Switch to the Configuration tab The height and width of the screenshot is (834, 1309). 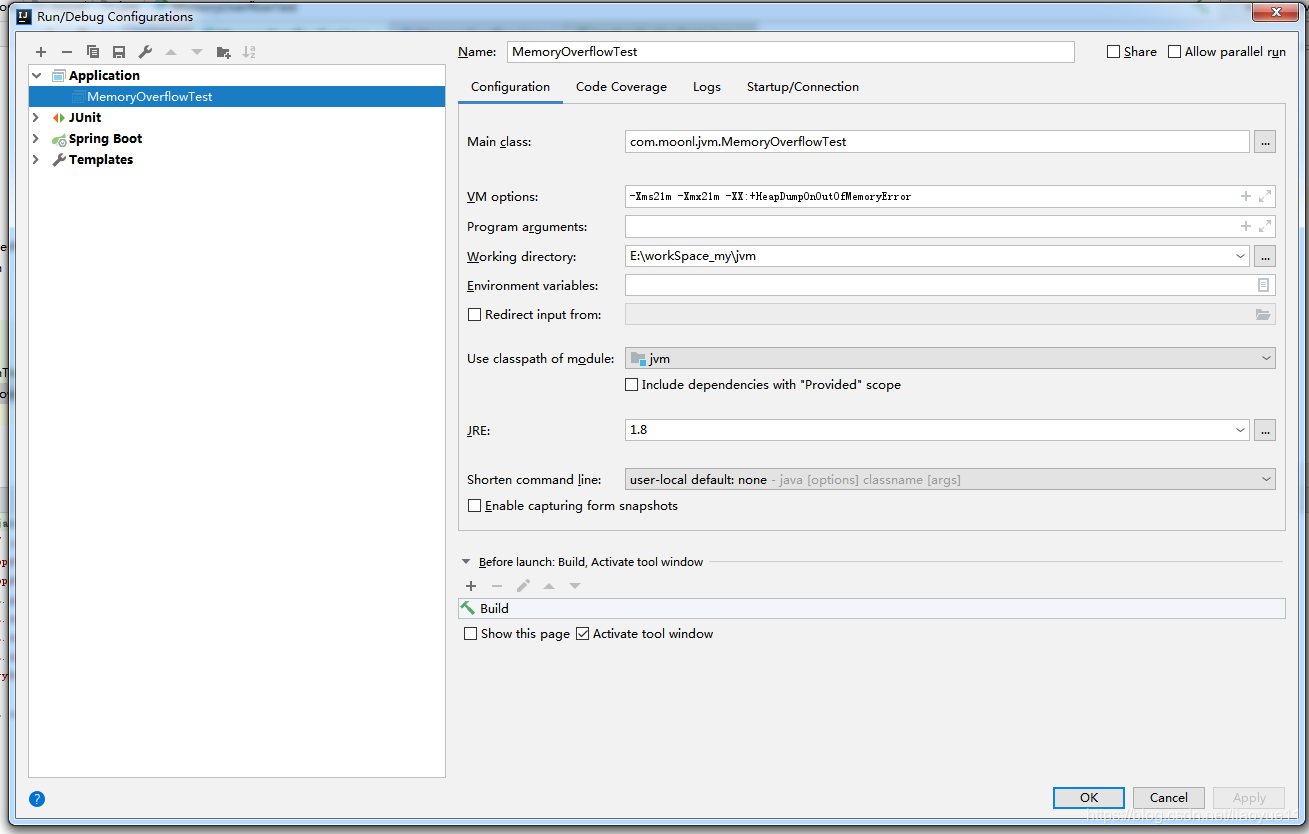510,87
